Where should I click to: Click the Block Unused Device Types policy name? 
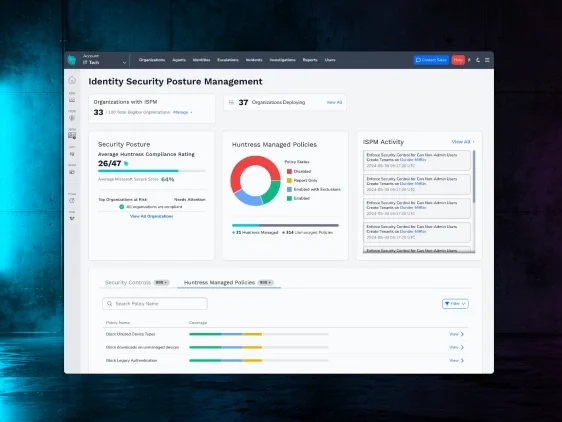130,334
